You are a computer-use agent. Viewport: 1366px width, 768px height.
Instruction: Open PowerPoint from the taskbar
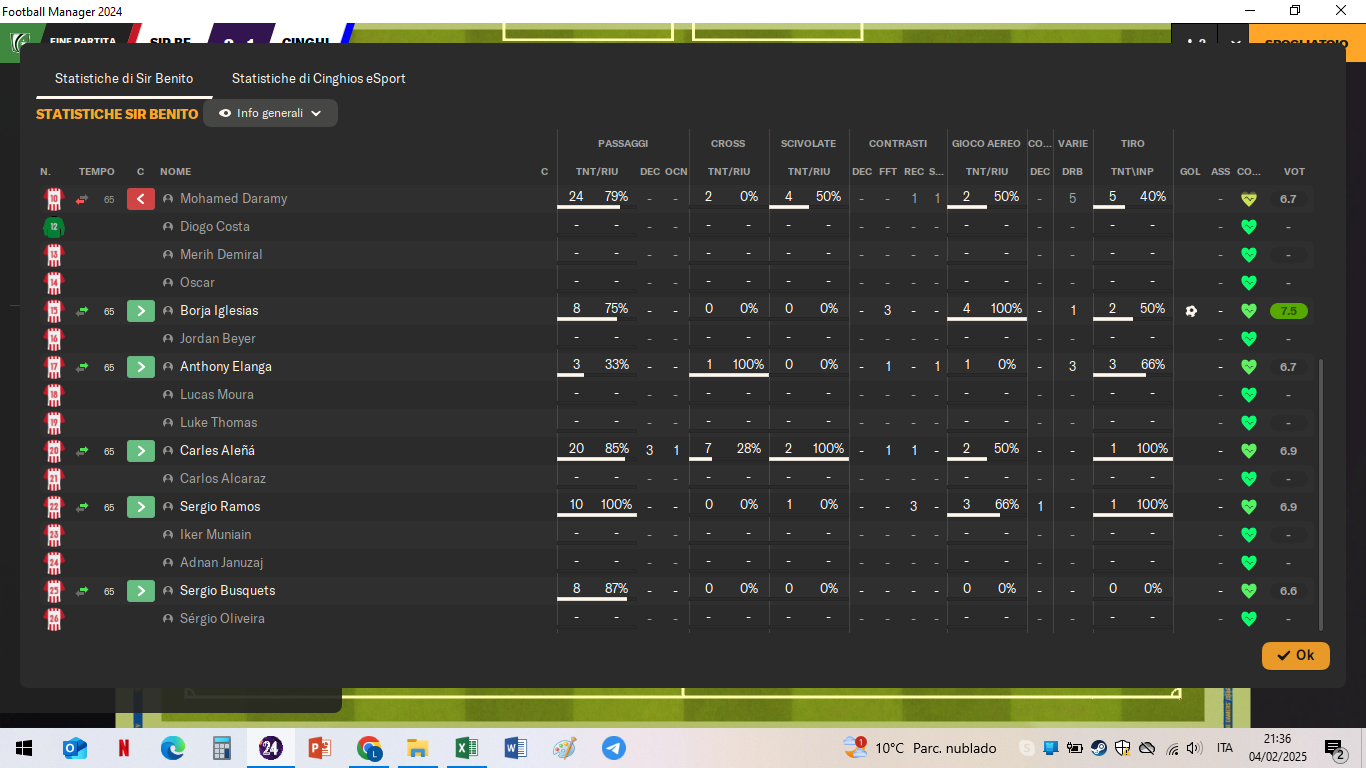tap(319, 748)
